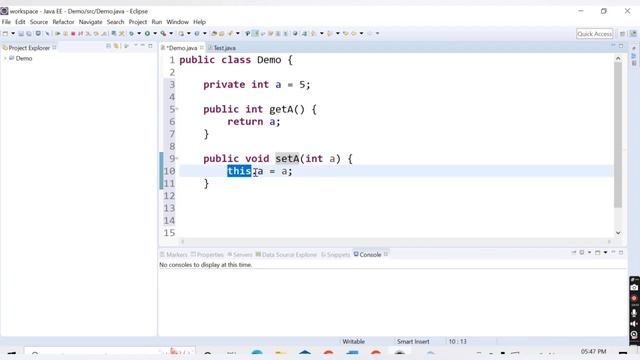Screen dimensions: 640x360
Task: Open the Window menu
Action: coord(178,22)
